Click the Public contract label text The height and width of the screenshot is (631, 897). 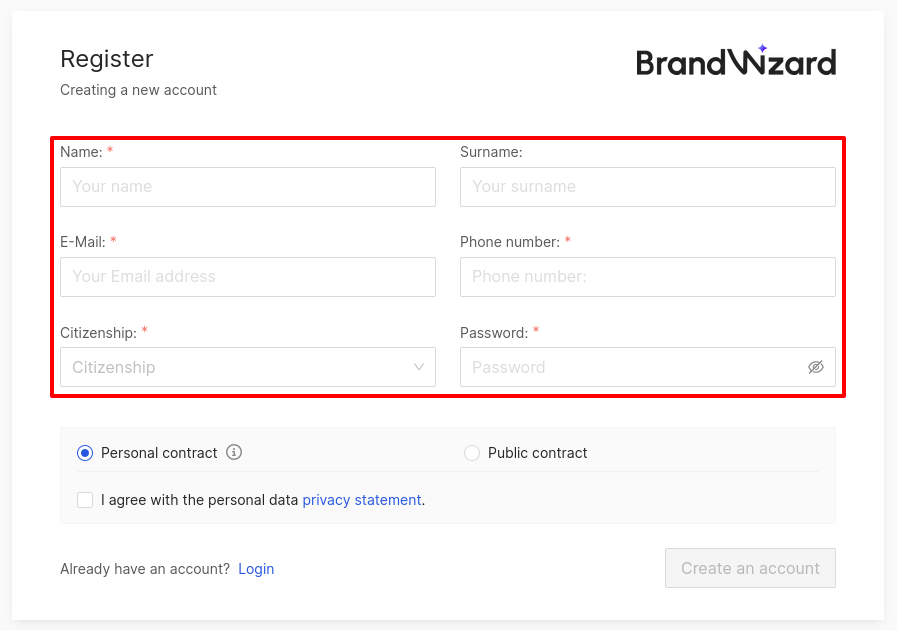pyautogui.click(x=537, y=453)
